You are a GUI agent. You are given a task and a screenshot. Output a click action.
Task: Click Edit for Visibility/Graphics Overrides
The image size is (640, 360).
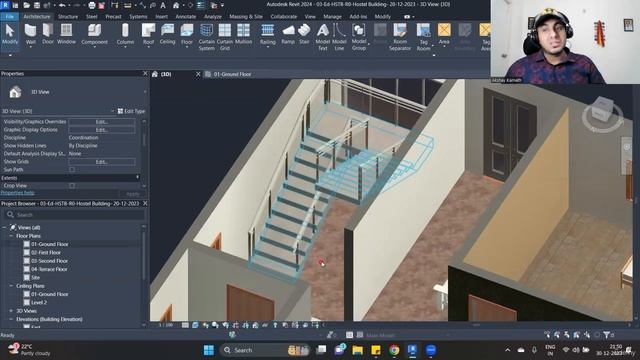tap(102, 122)
